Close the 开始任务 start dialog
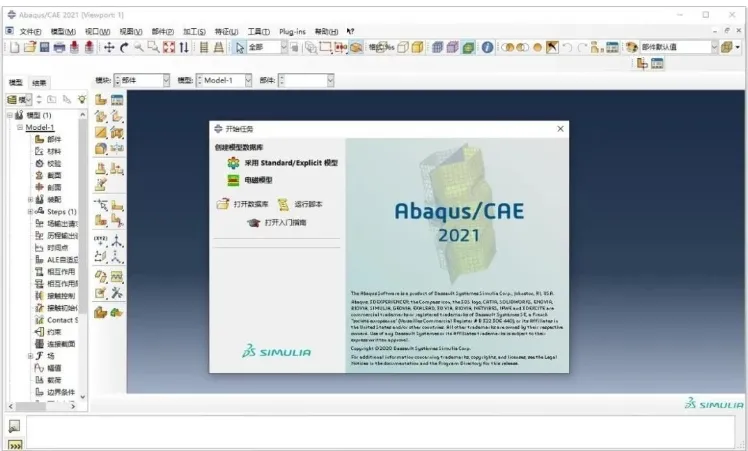The width and height of the screenshot is (748, 451). (561, 129)
